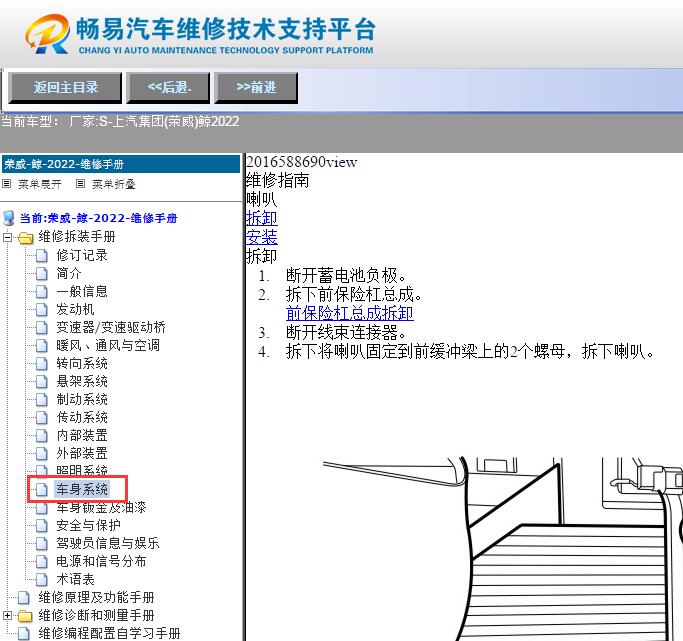Open the 安全与保护 entry
This screenshot has height=641, width=683.
(88, 525)
